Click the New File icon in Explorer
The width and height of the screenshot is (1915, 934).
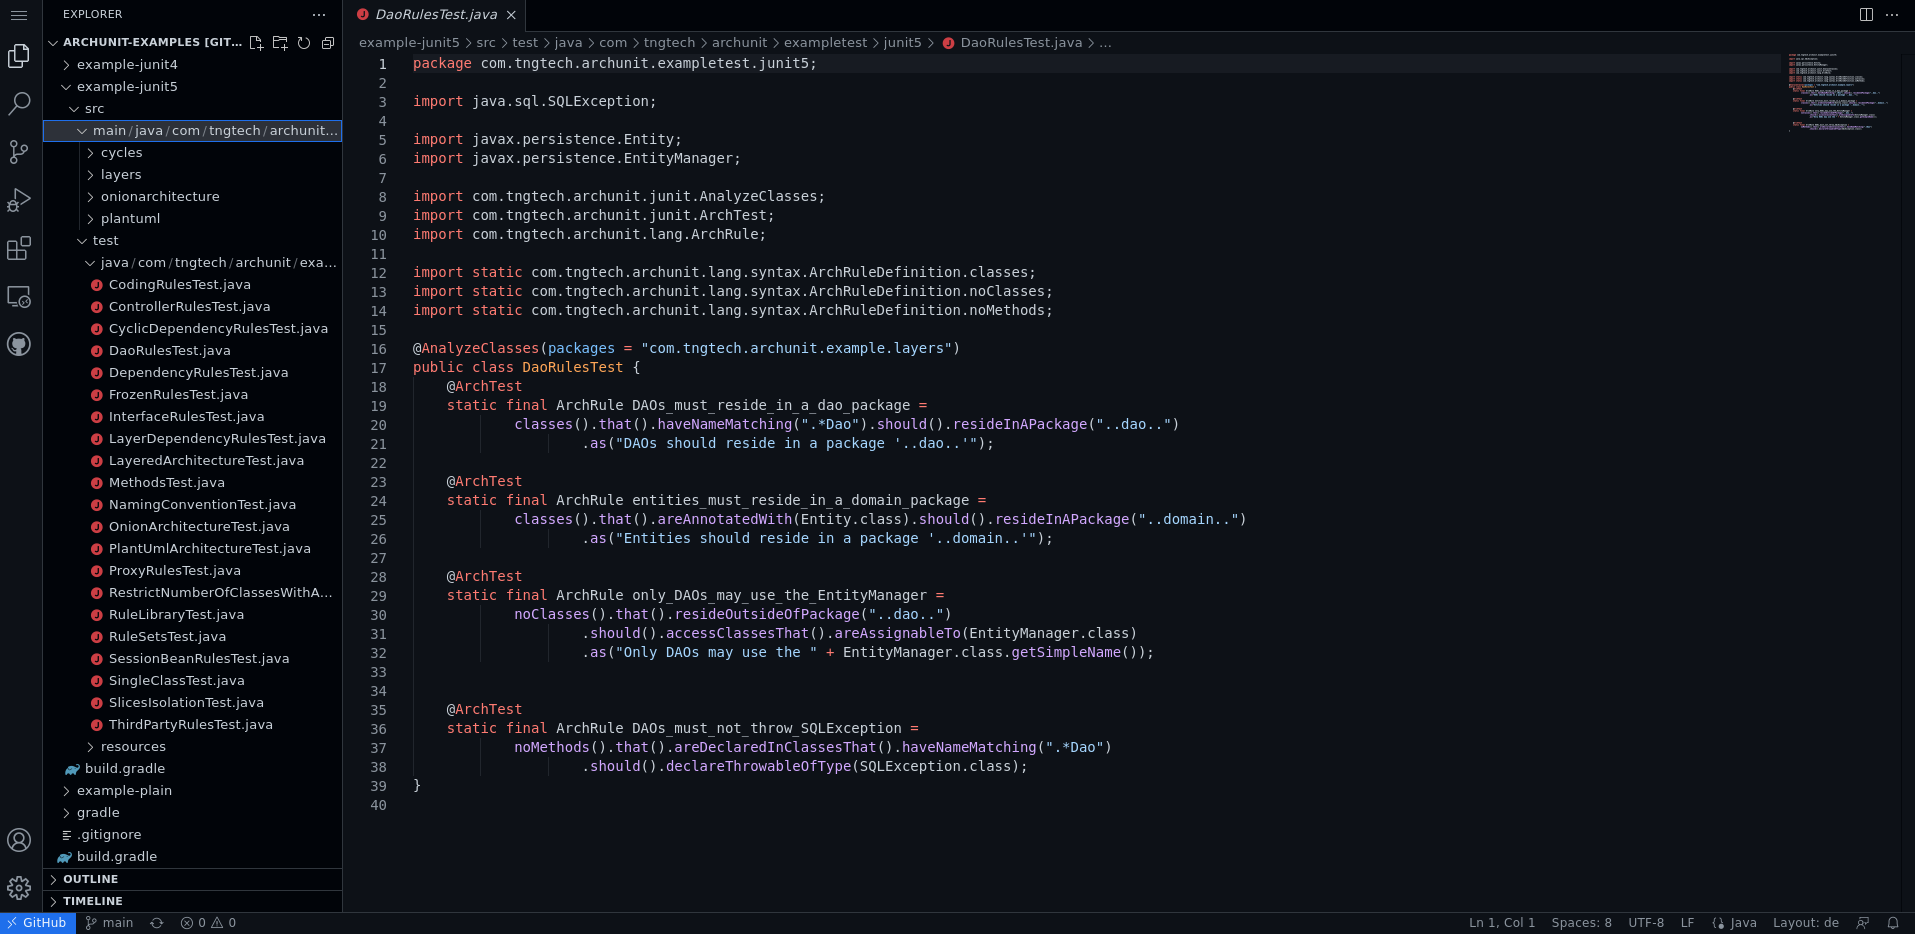coord(256,43)
